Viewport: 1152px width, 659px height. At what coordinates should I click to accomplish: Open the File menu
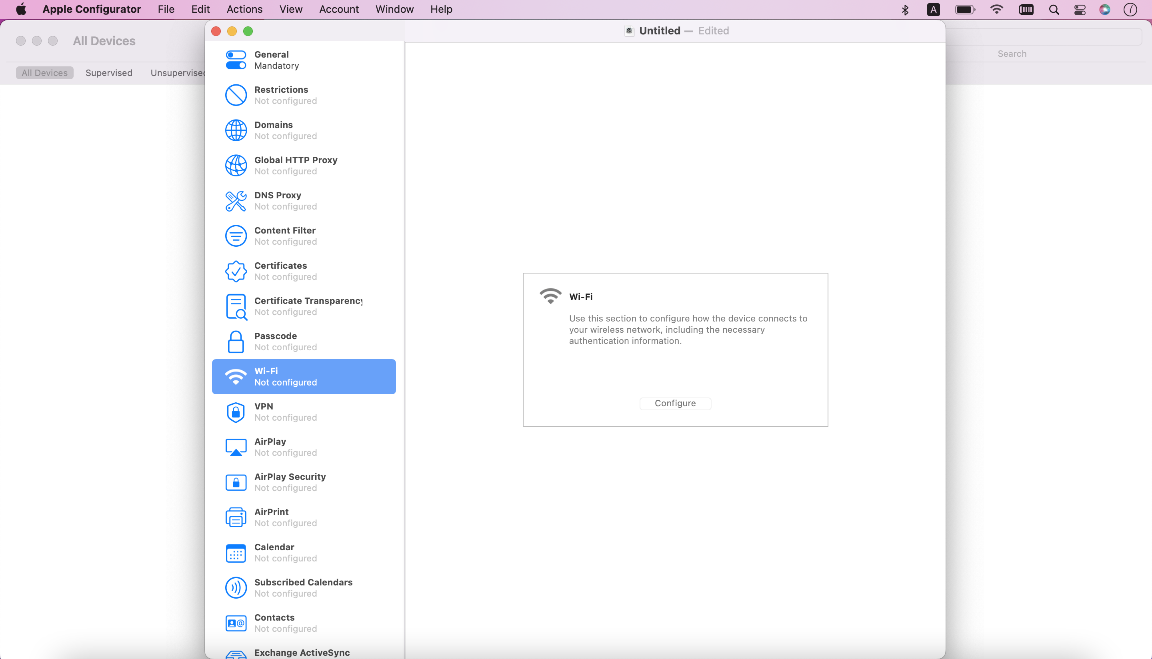tap(166, 10)
